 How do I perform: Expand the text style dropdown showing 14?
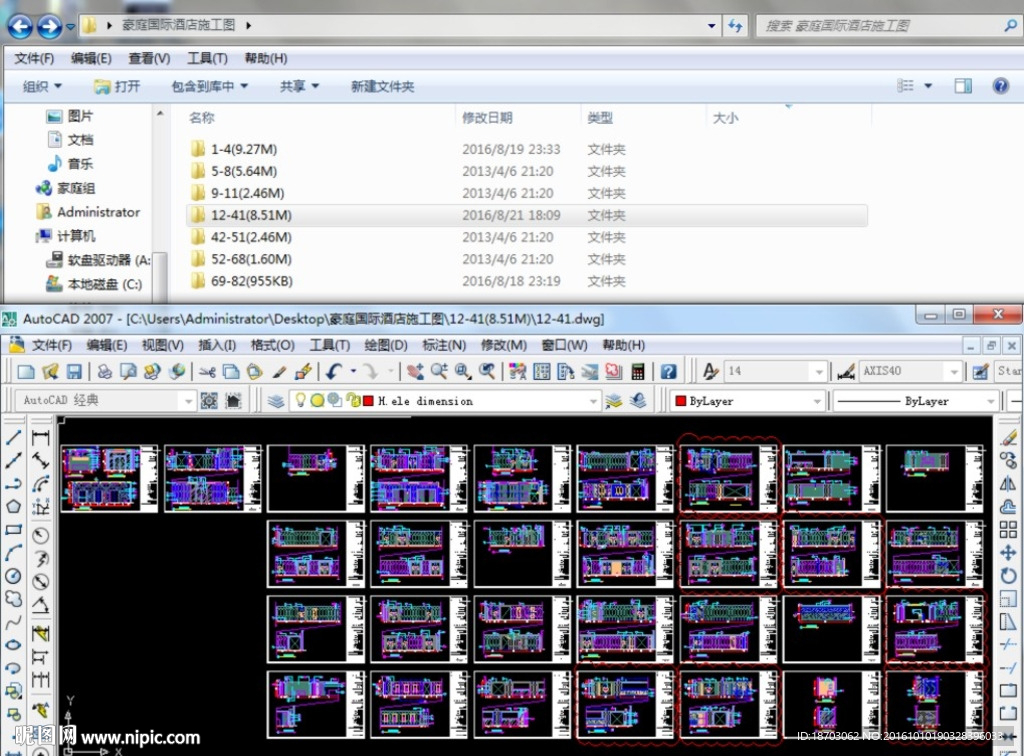tap(819, 371)
